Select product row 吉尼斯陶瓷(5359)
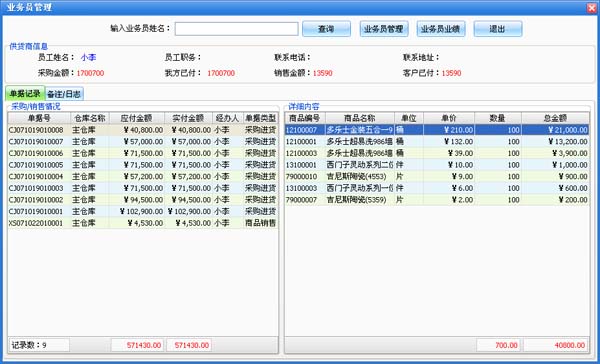Viewport: 600px width, 364px height. pos(437,200)
